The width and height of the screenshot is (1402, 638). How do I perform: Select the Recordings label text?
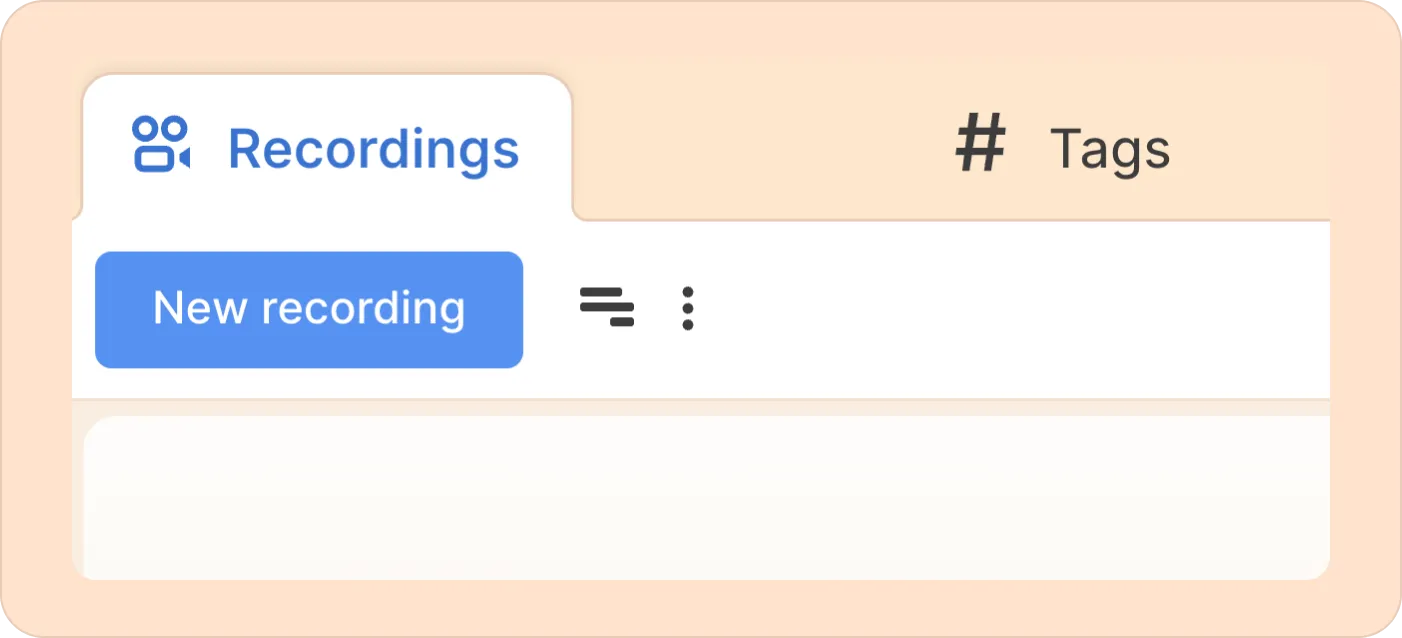(374, 148)
